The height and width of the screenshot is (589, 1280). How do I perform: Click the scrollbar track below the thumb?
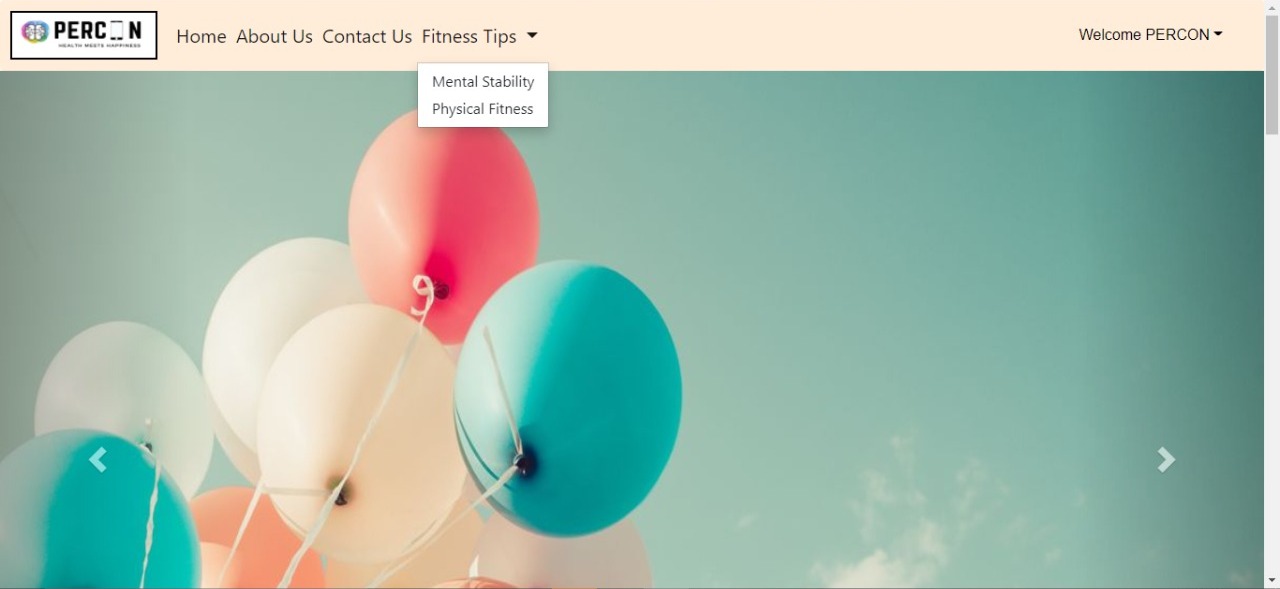tap(1272, 350)
